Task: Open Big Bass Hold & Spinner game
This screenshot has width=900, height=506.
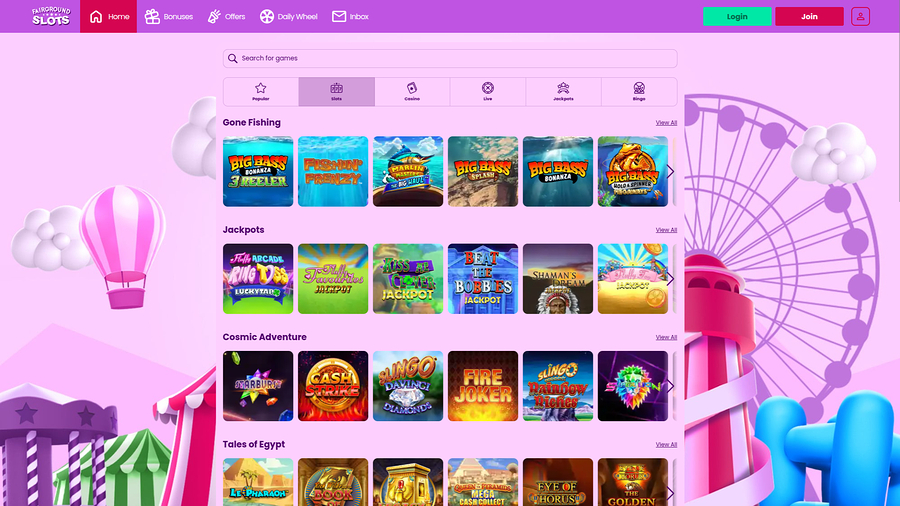Action: click(x=633, y=172)
